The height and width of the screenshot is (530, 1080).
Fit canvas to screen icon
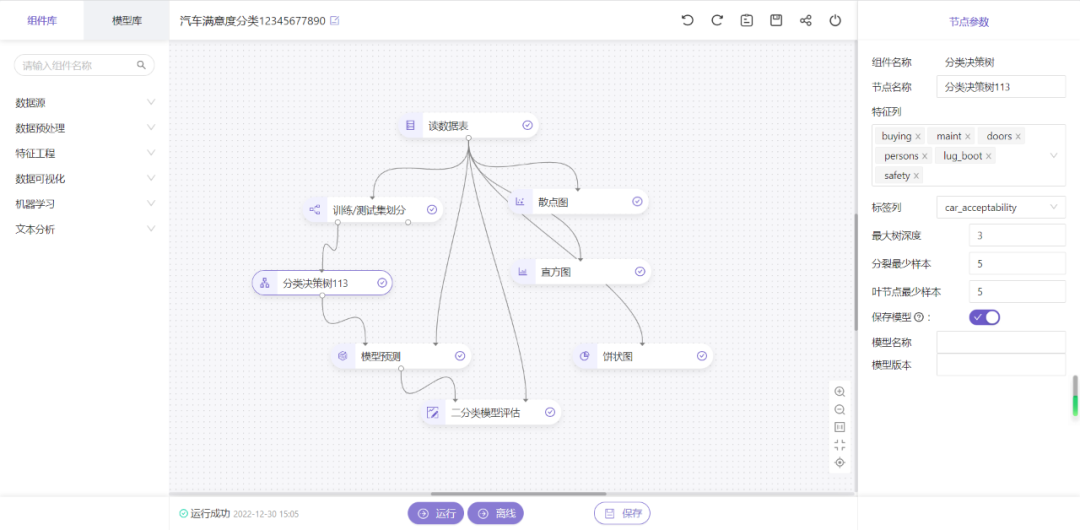(840, 445)
